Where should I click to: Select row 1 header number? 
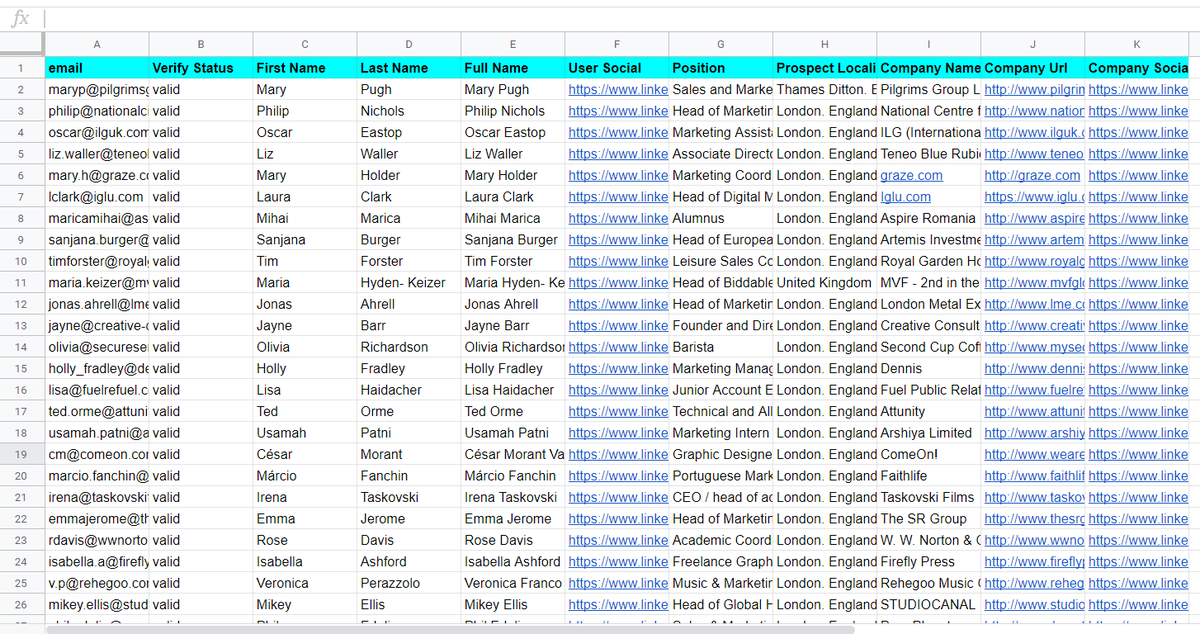click(20, 68)
